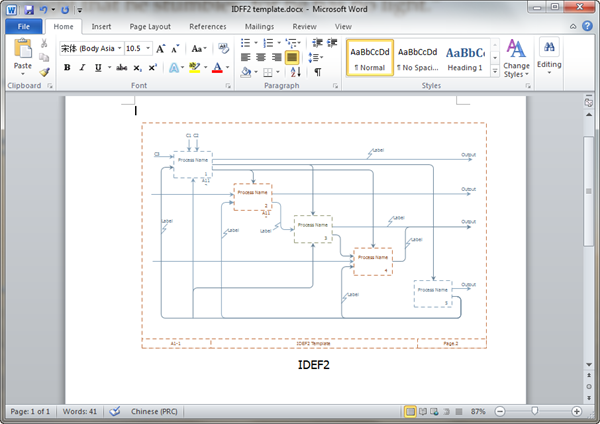Open the File menu button
Image resolution: width=600 pixels, height=424 pixels.
click(x=23, y=26)
